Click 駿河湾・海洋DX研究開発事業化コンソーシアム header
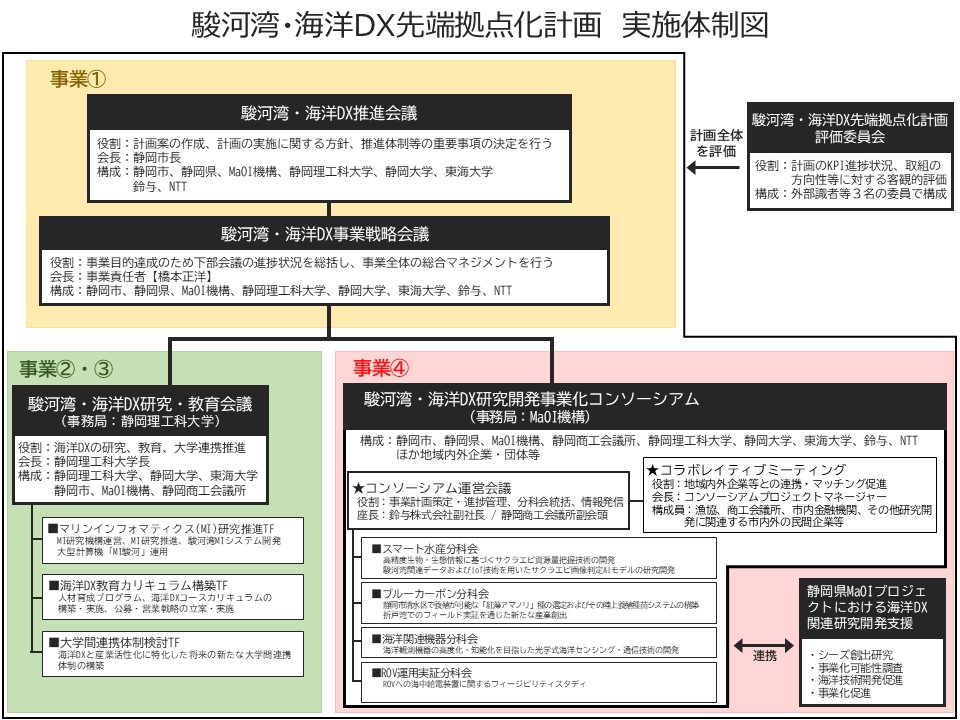Image resolution: width=960 pixels, height=720 pixels. tap(531, 399)
